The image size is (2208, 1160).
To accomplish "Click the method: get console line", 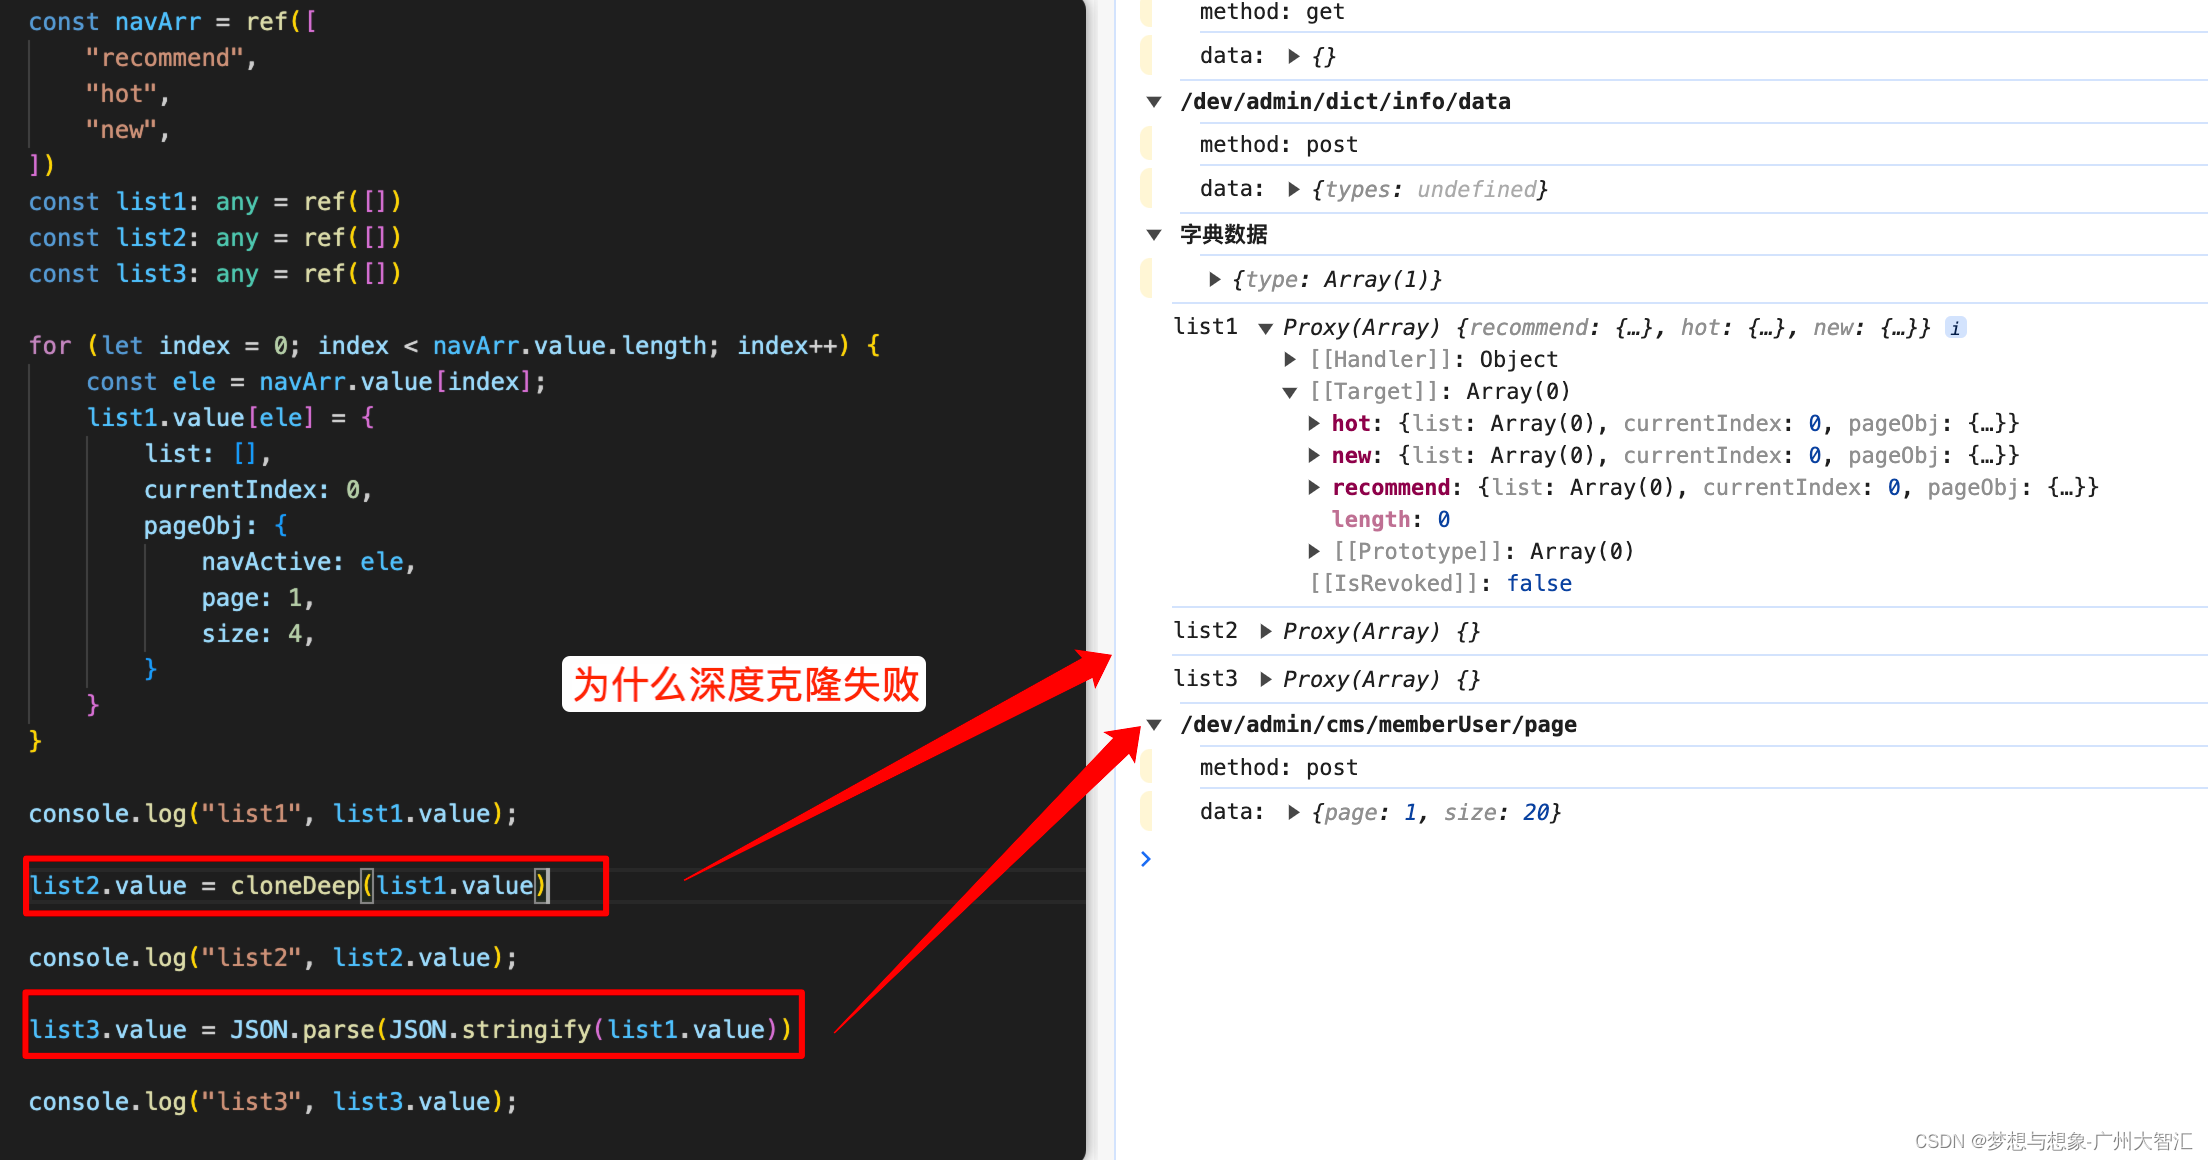I will coord(1272,12).
